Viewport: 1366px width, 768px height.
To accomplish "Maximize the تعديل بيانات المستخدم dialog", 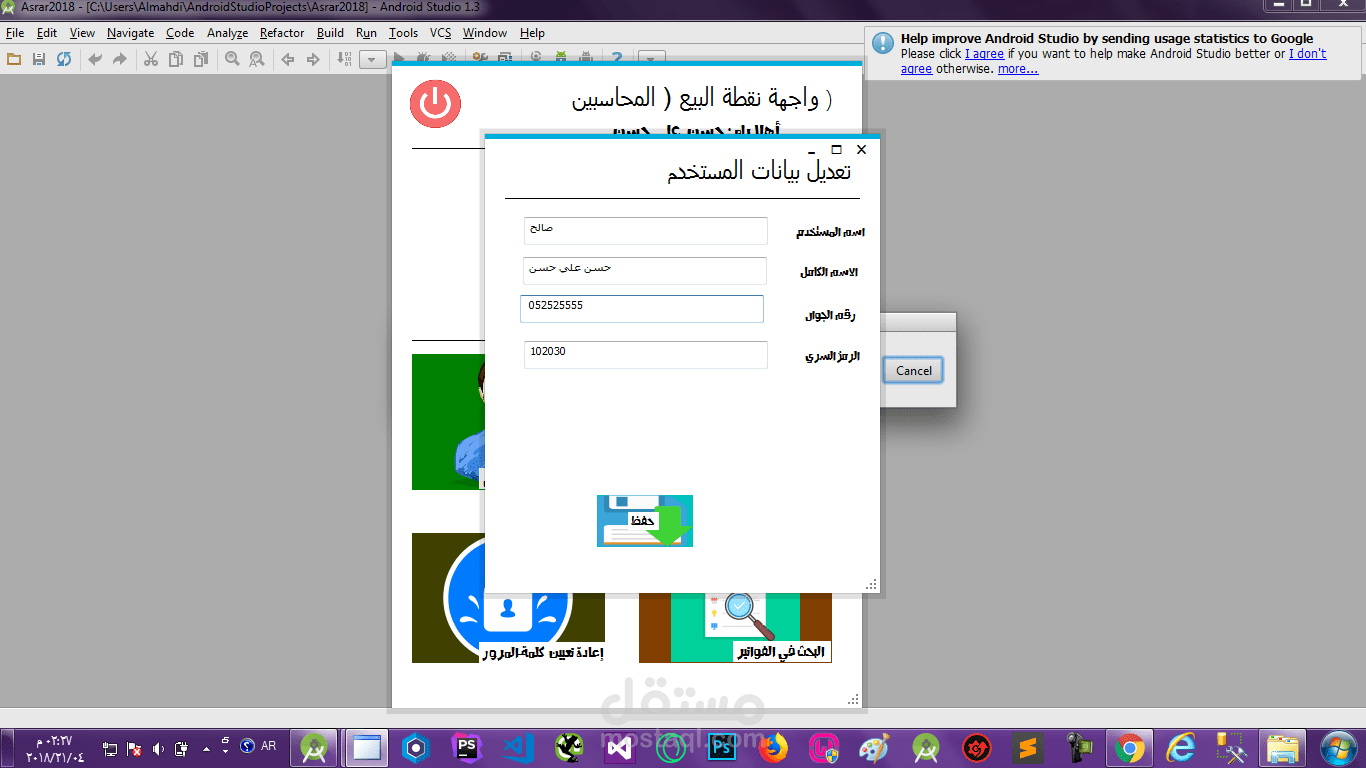I will click(x=837, y=149).
